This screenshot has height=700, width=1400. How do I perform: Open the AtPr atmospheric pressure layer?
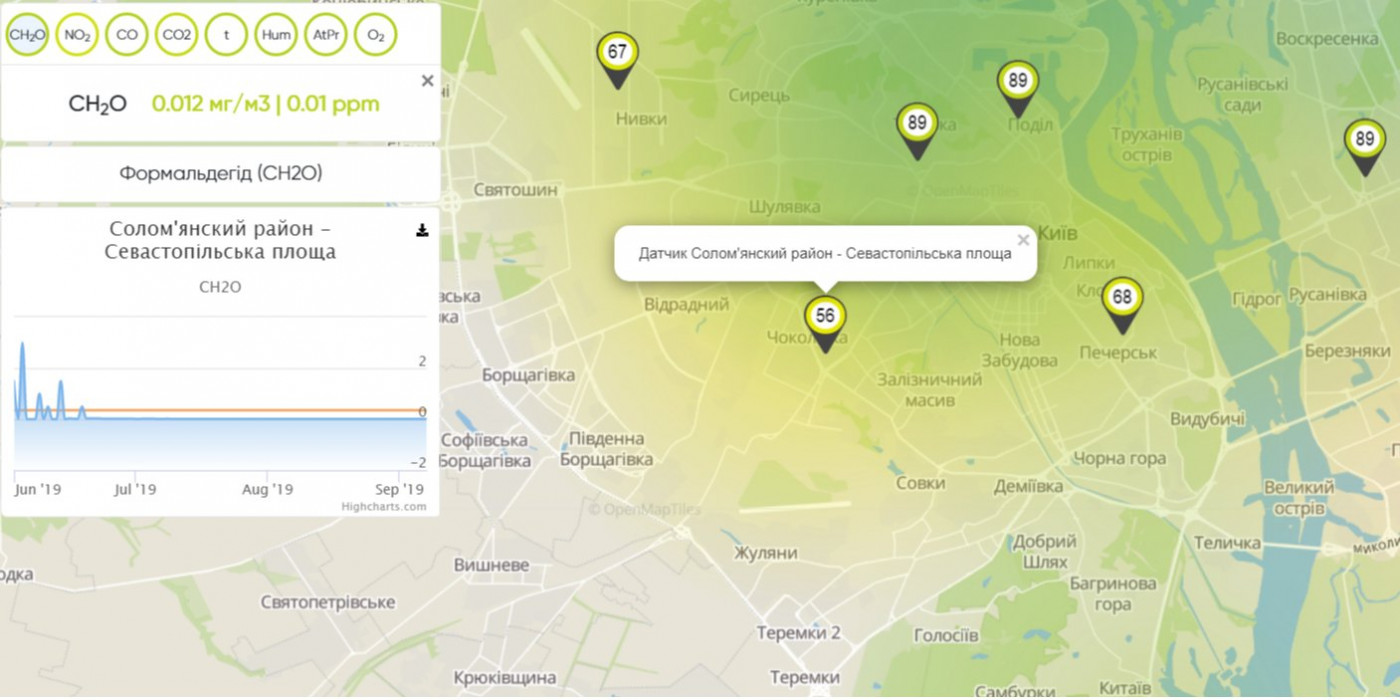tap(326, 35)
